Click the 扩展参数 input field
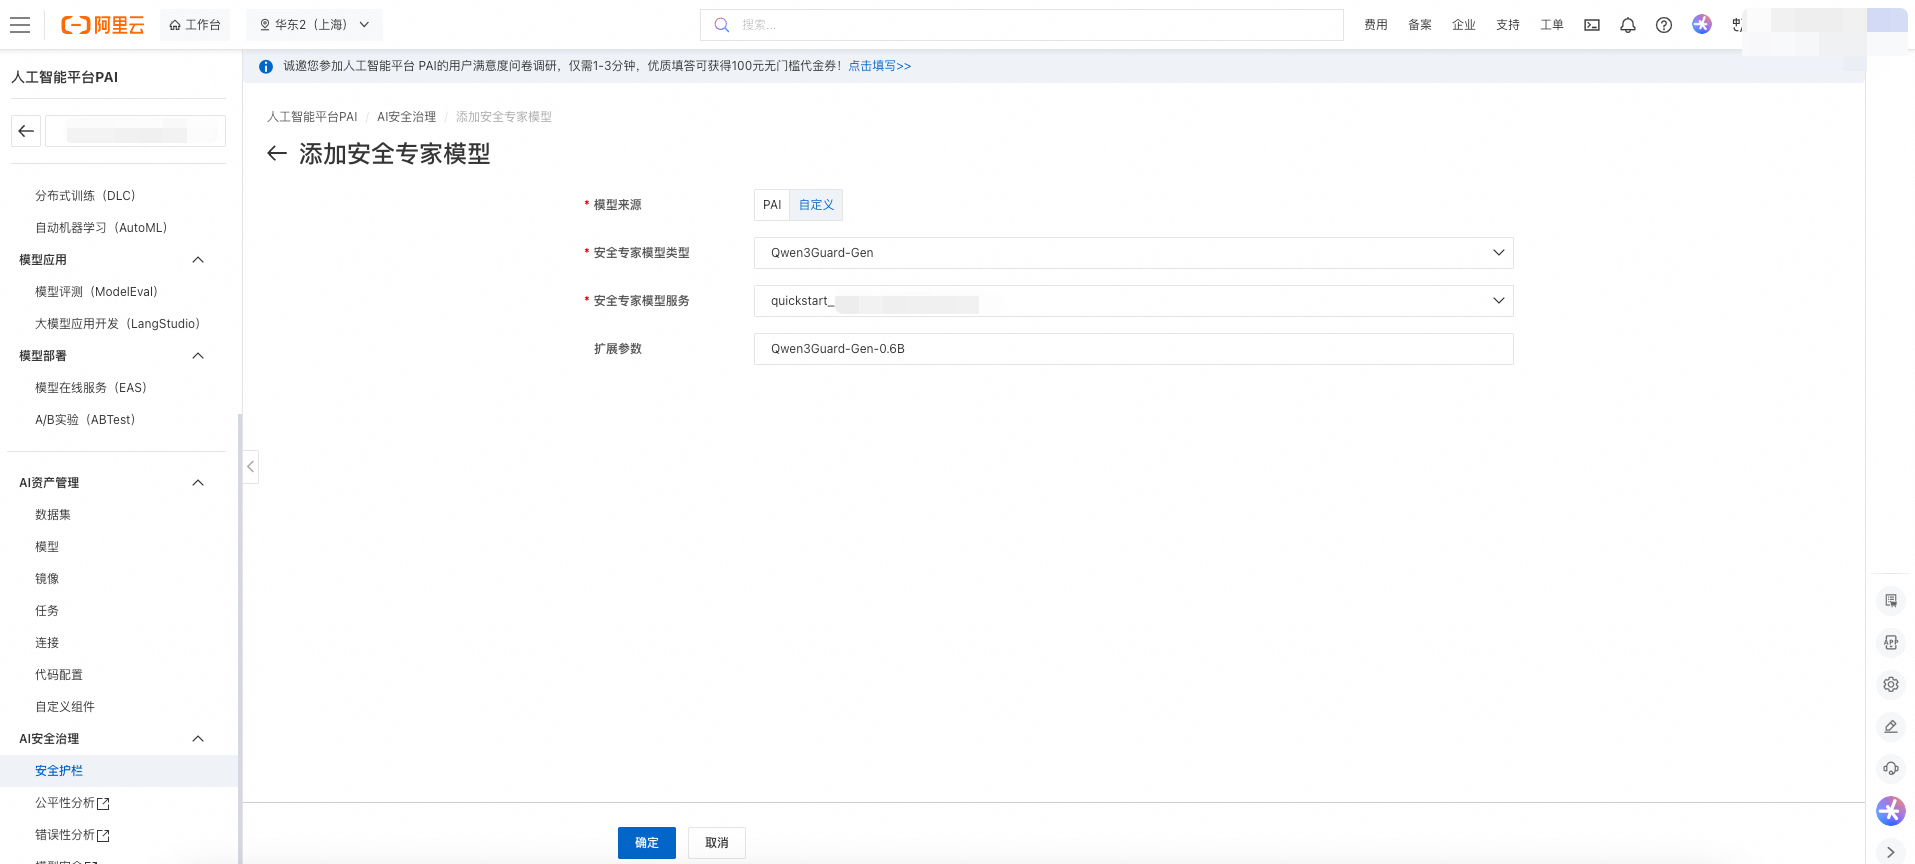The width and height of the screenshot is (1915, 864). 1133,349
